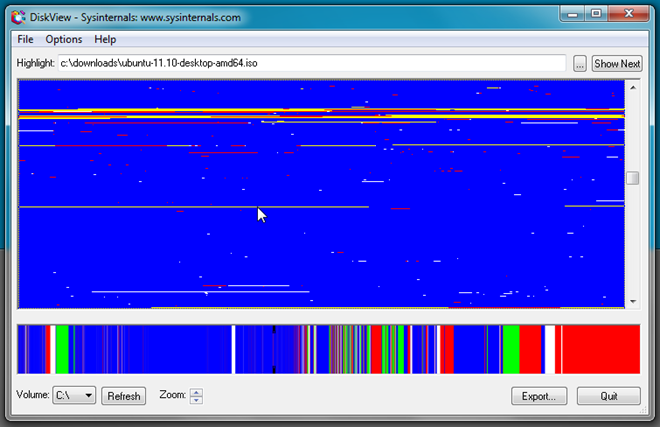Close the DiskView window

628,14
